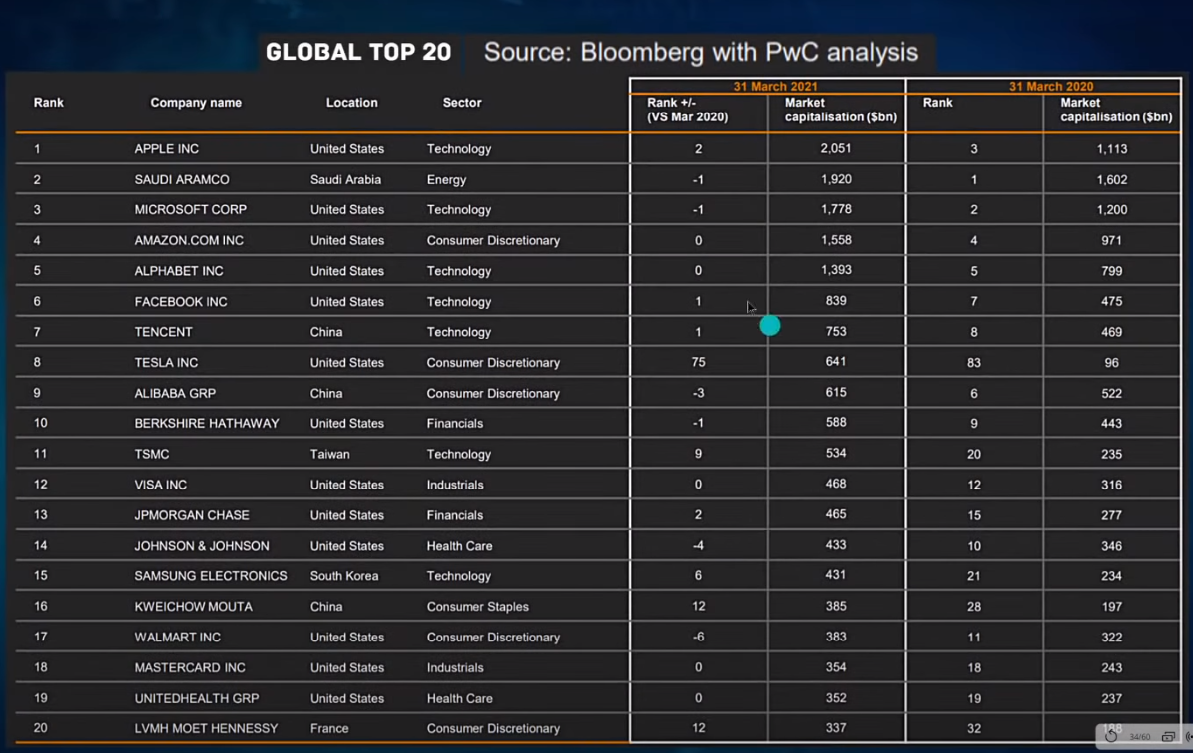Select ALIBABA GRP company name

(x=175, y=393)
